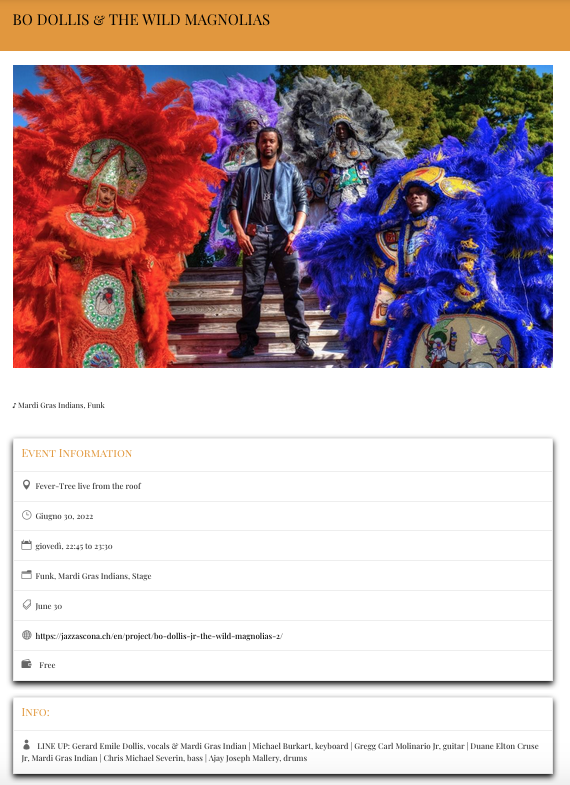Click the Free price label
The image size is (570, 785).
coord(47,665)
